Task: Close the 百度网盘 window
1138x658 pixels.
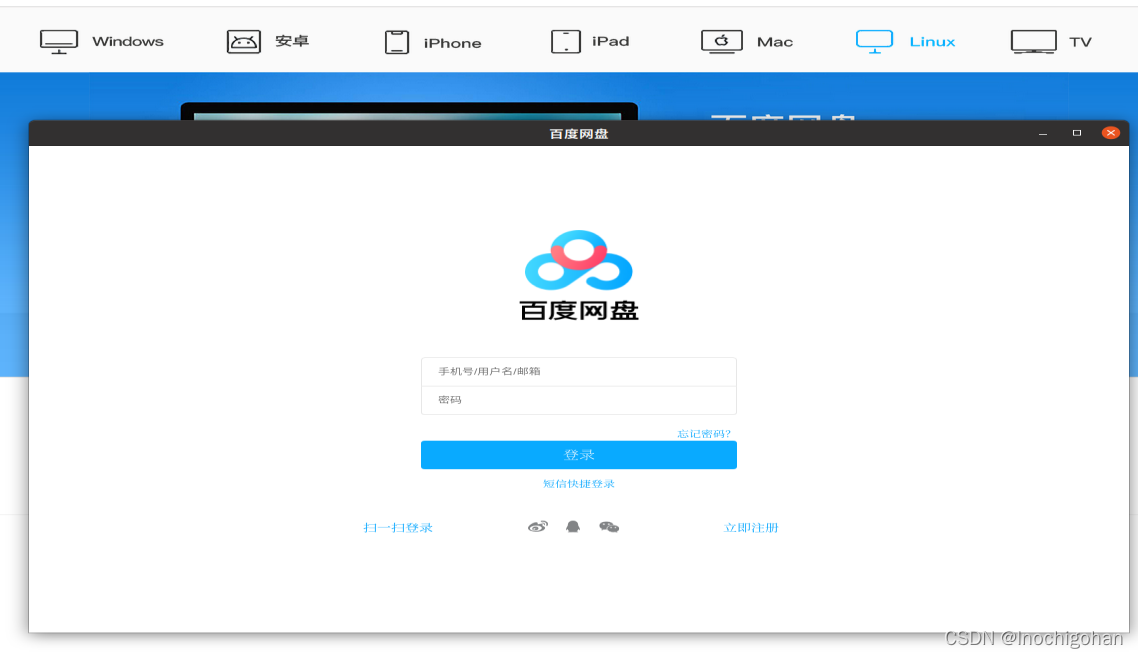Action: 1110,133
